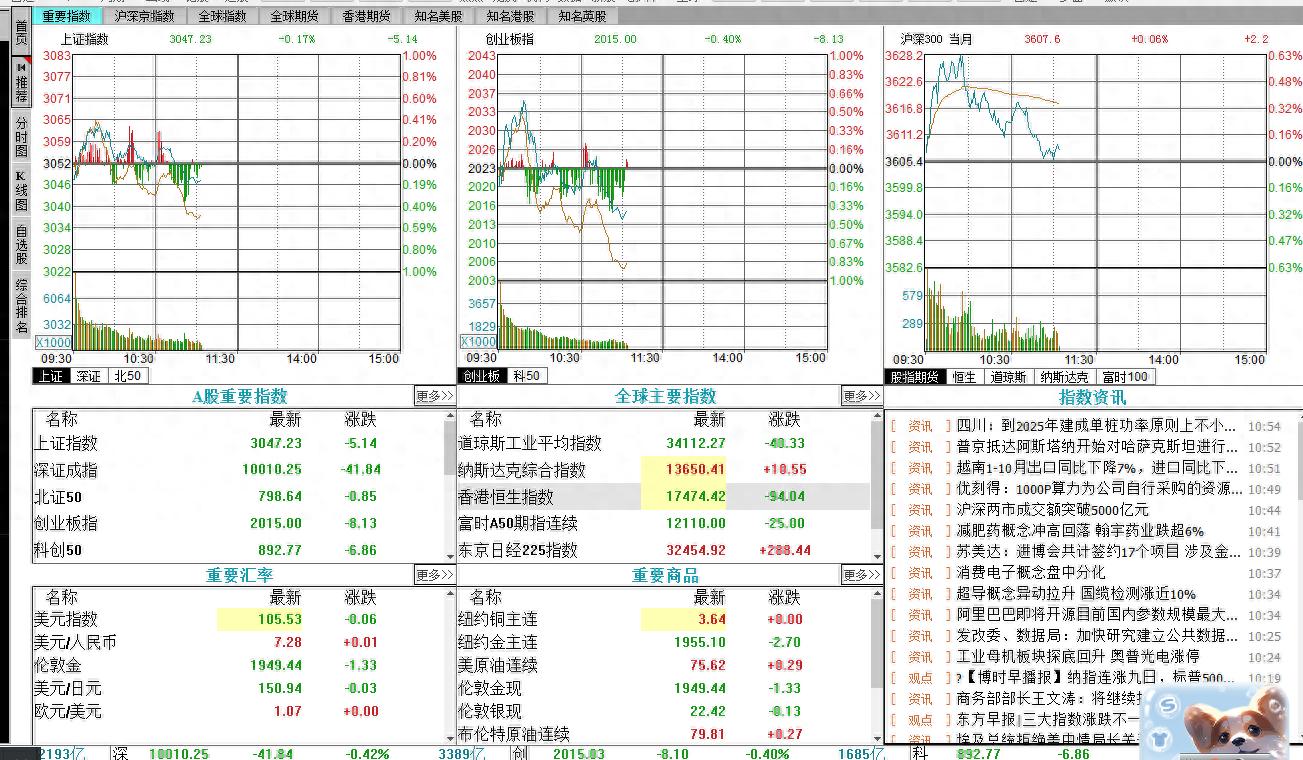The height and width of the screenshot is (760, 1303).
Task: Switch first chart to 深证
Action: [89, 376]
